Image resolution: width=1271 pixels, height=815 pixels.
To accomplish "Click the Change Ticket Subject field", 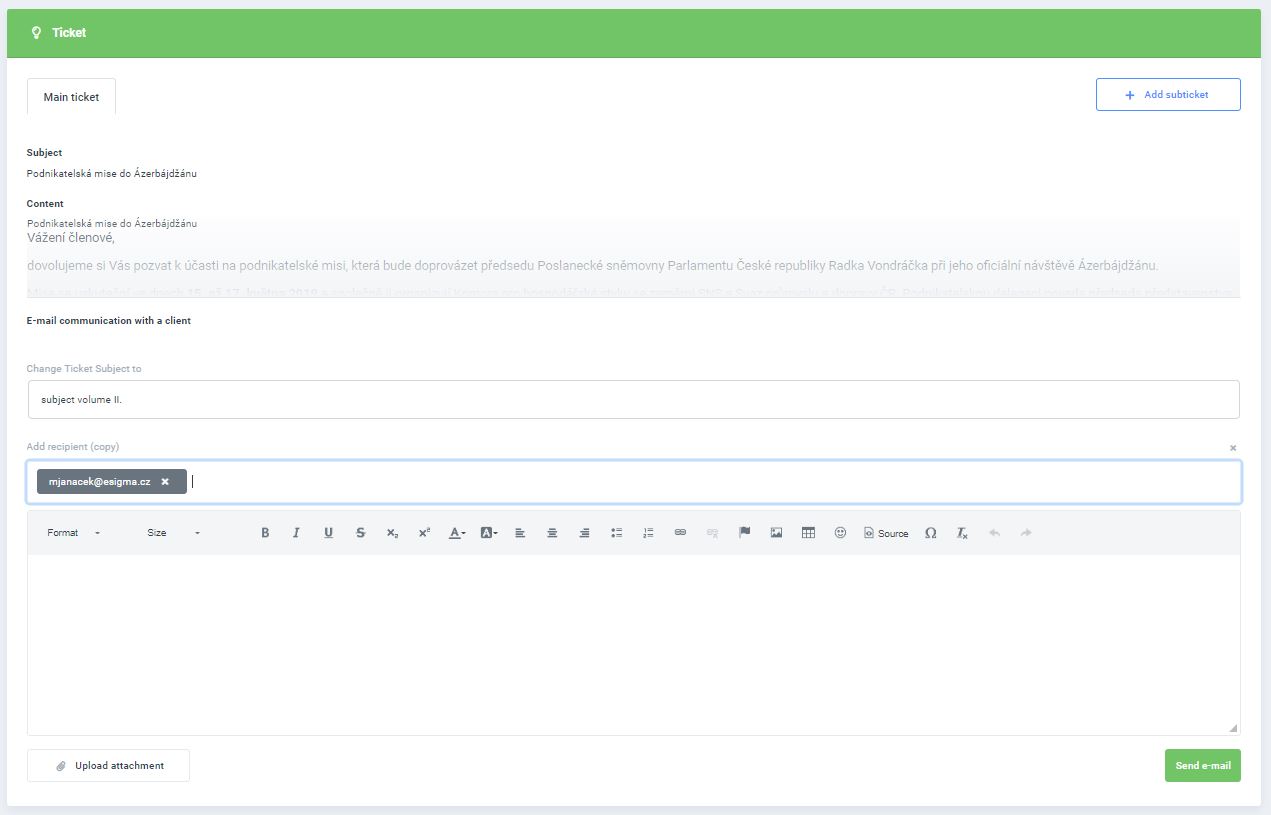I will point(633,399).
